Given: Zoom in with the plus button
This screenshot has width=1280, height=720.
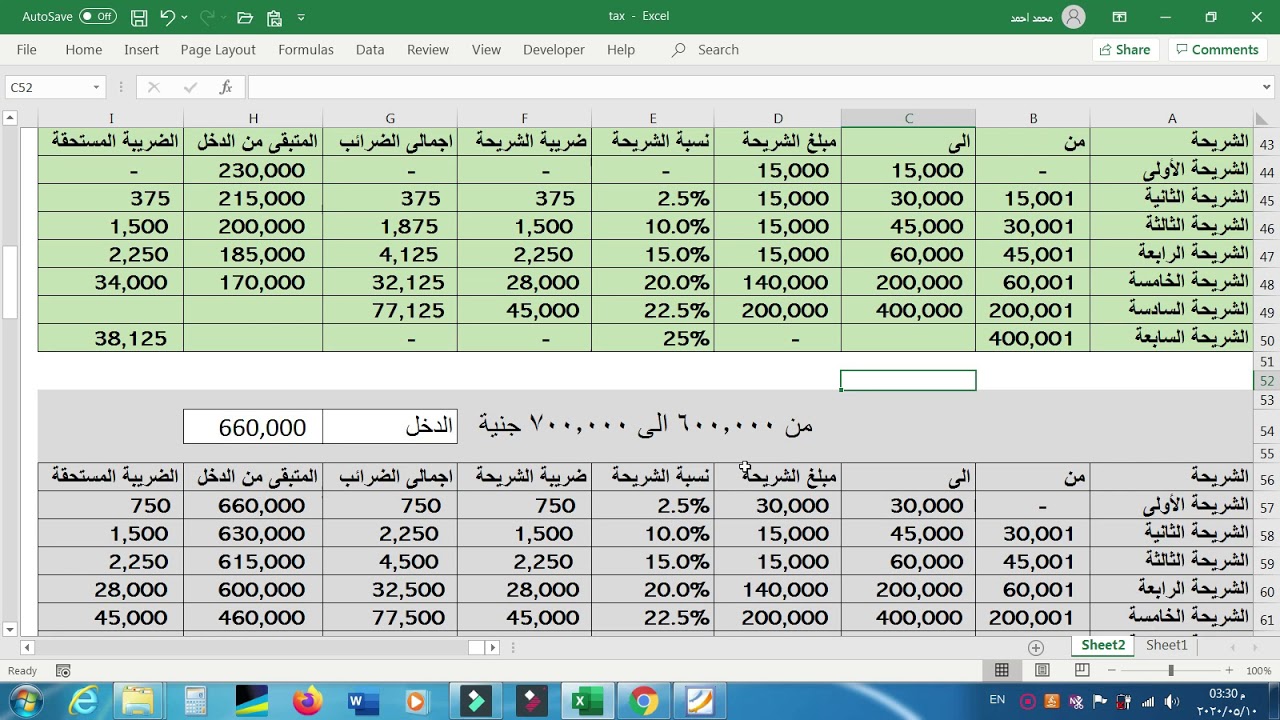Looking at the screenshot, I should (x=1229, y=670).
